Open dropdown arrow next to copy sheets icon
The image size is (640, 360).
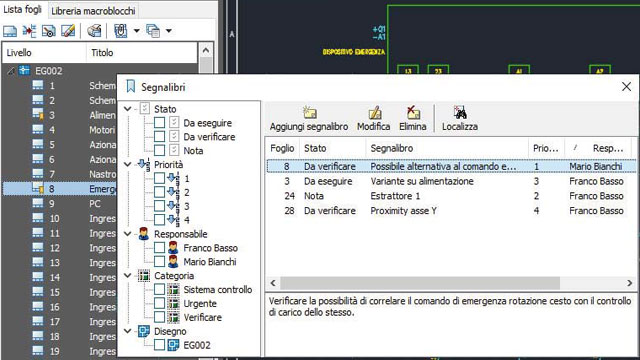coord(169,31)
